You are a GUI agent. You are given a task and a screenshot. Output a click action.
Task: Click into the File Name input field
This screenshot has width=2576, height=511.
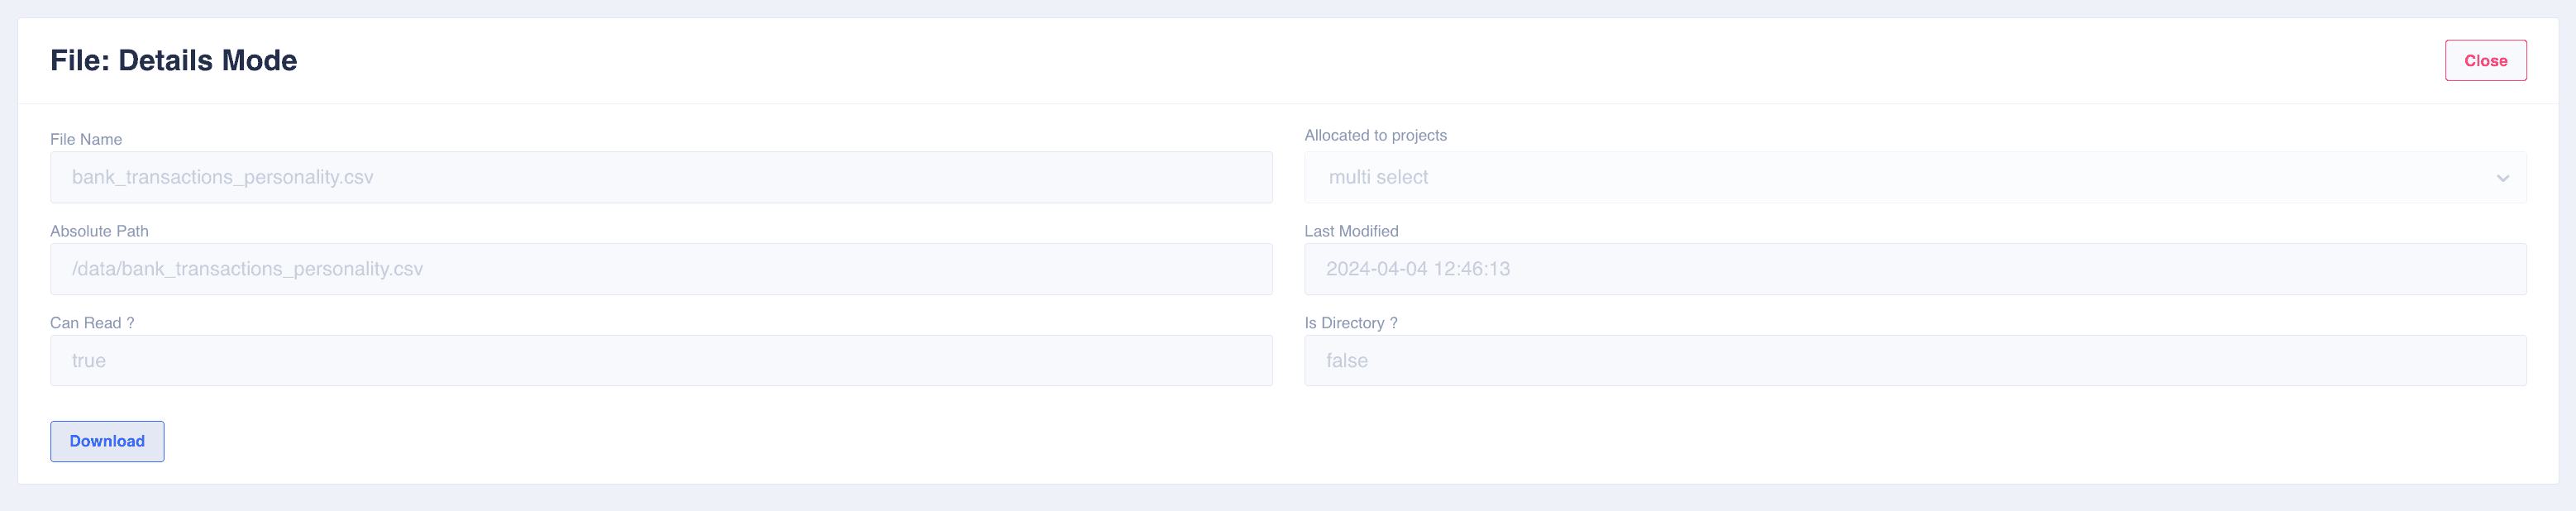(x=660, y=178)
